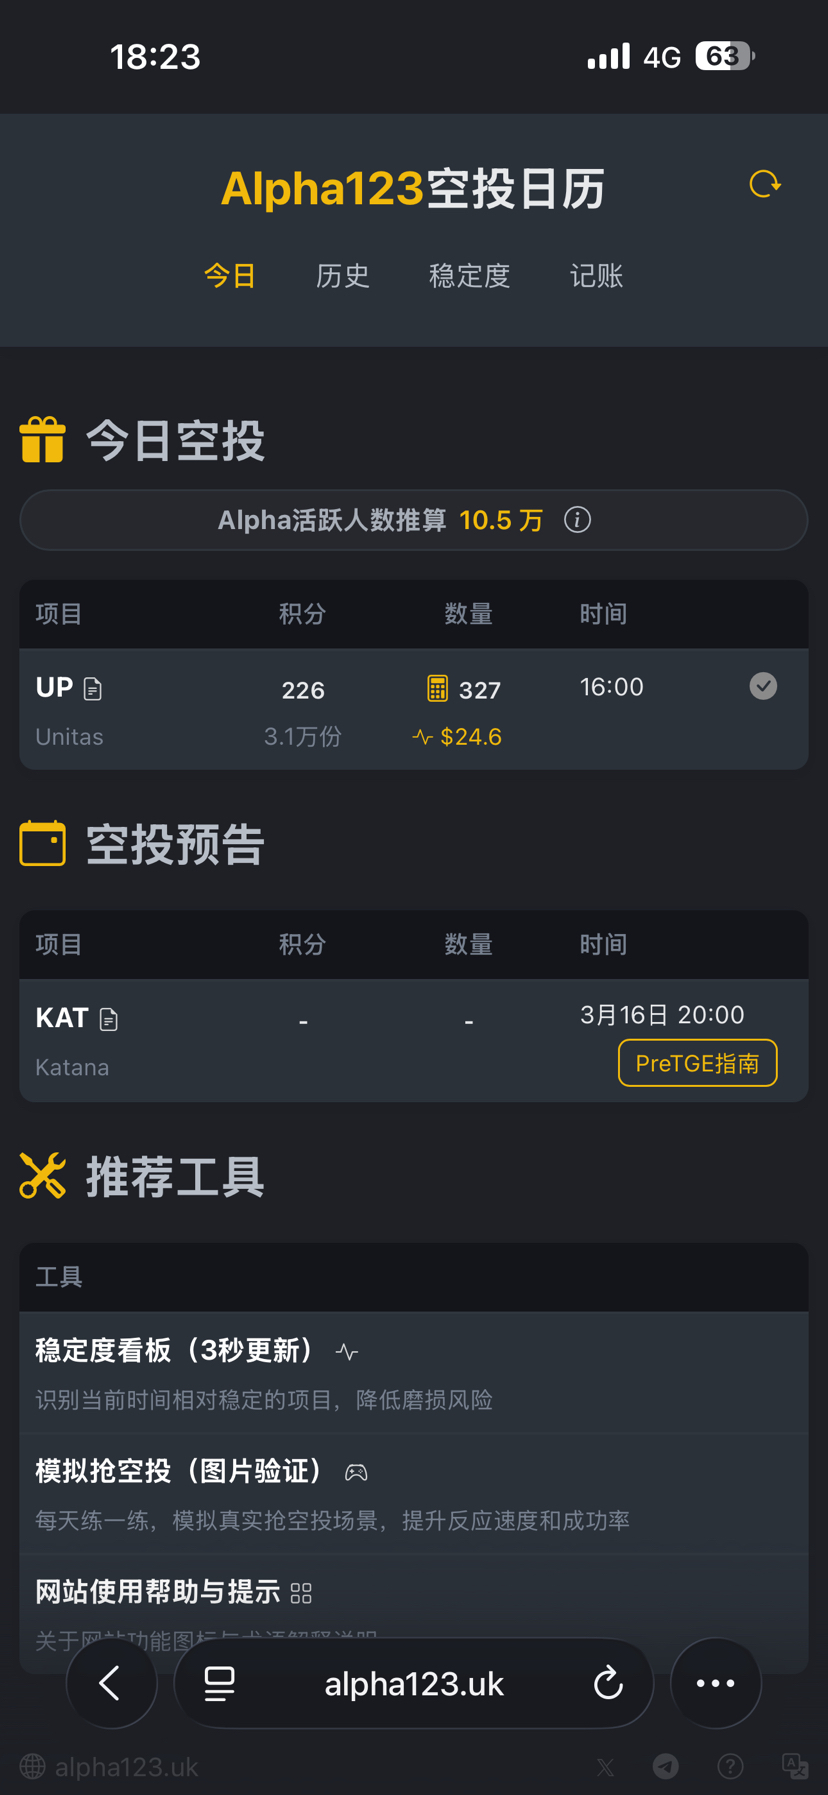The width and height of the screenshot is (828, 1795).
Task: Tap the help question mark icon in the footer
Action: [x=731, y=1767]
